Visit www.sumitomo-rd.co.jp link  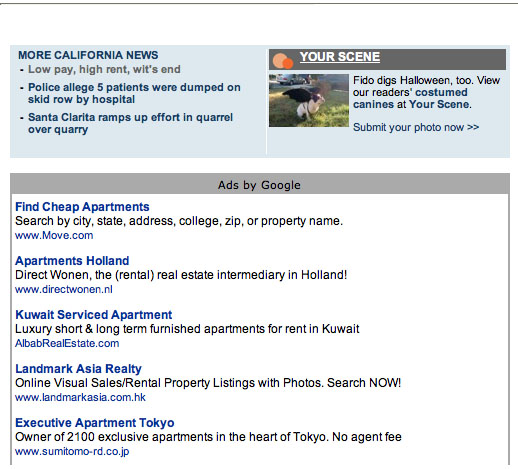(72, 451)
